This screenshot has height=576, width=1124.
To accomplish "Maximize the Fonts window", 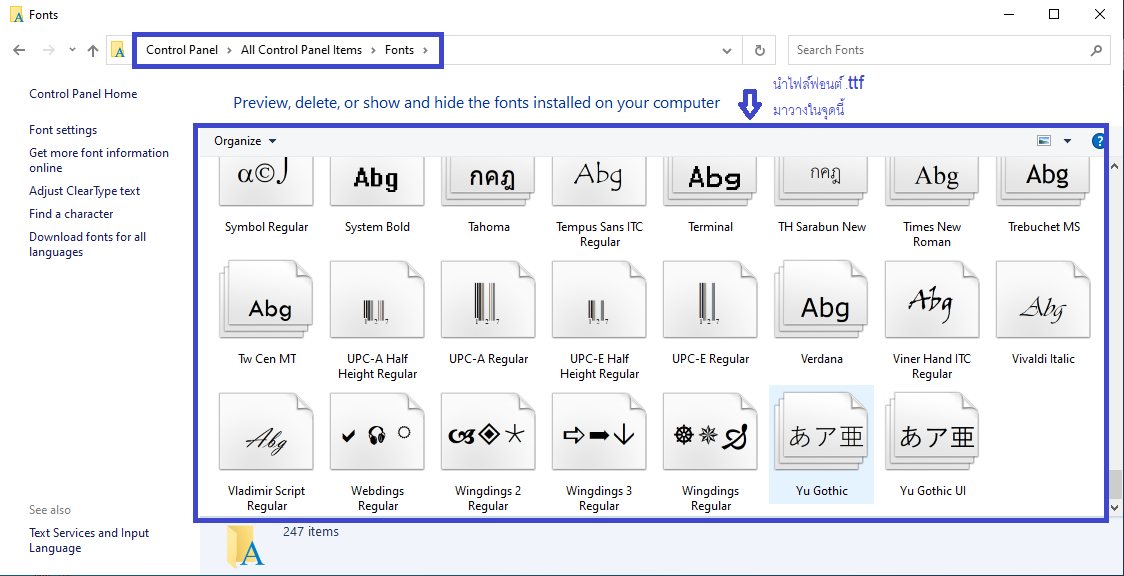I will tap(1054, 14).
